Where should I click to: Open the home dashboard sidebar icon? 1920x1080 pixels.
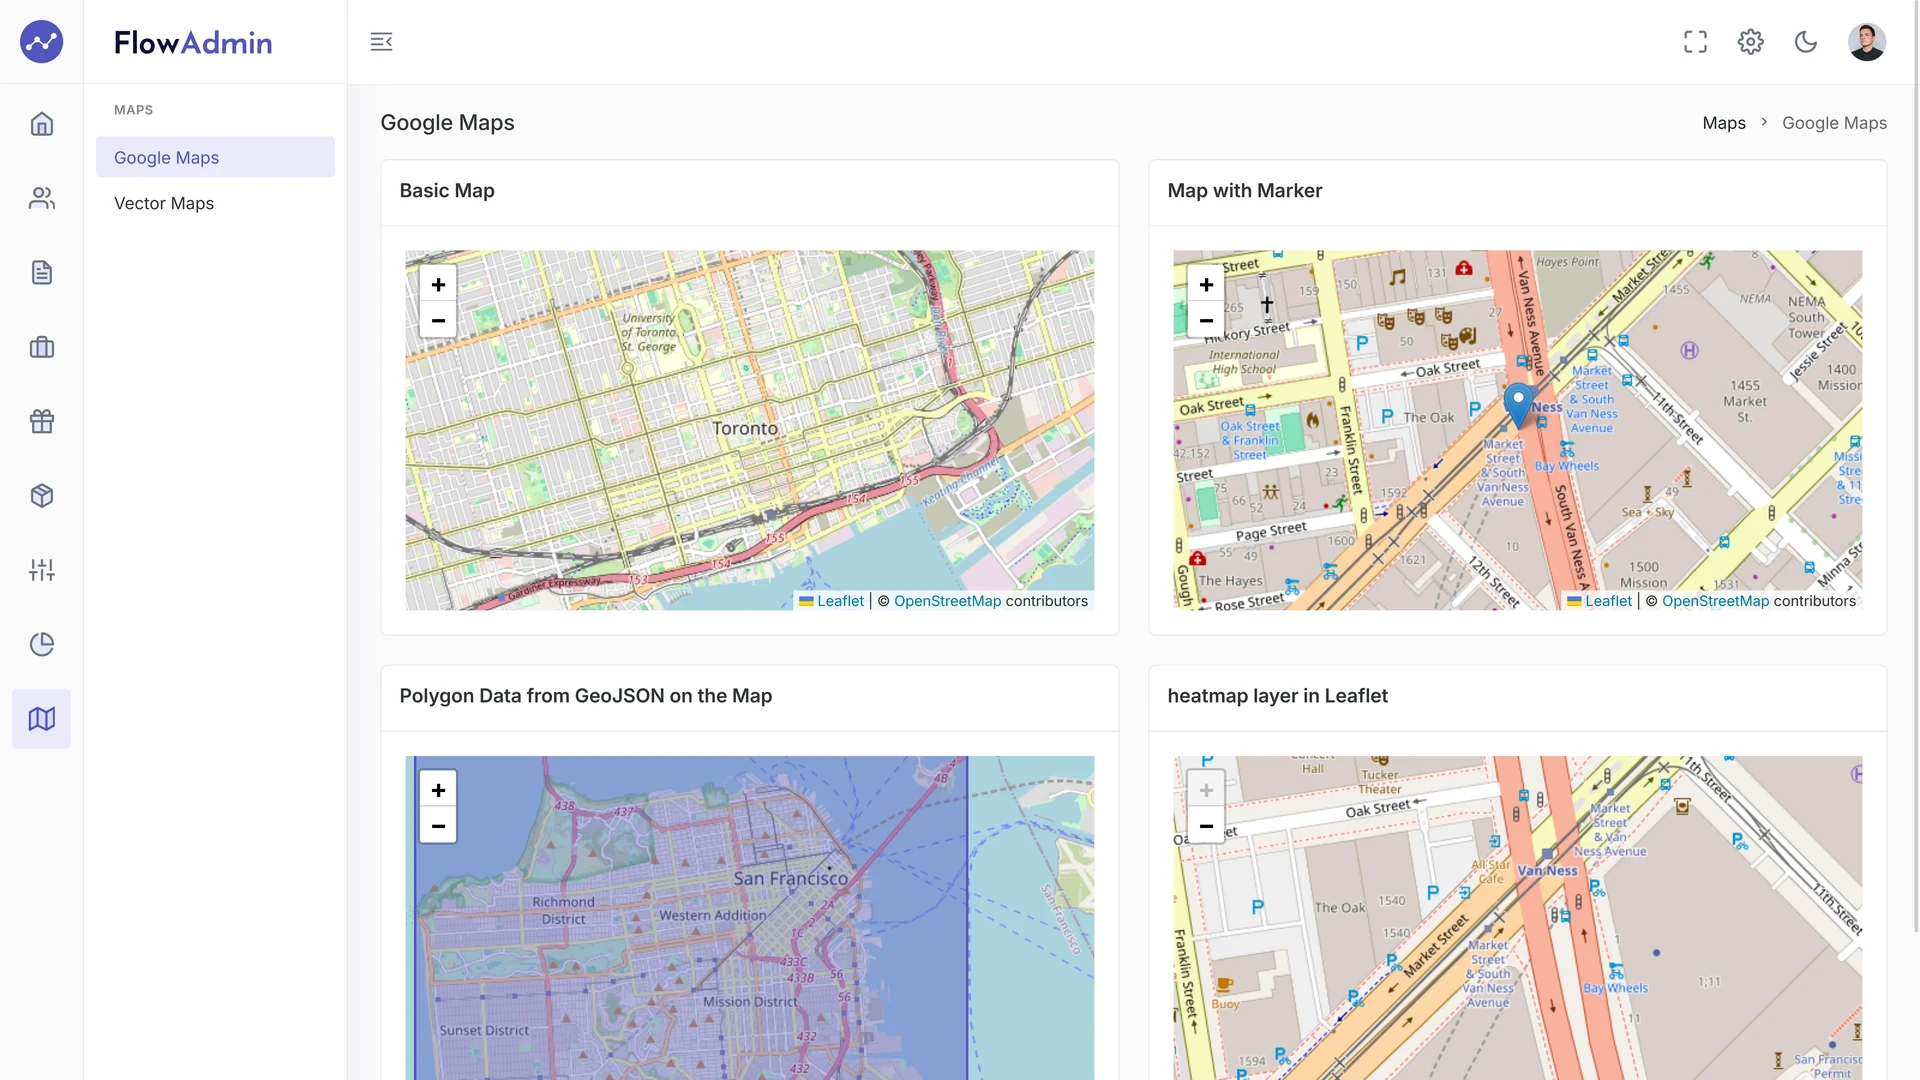point(42,124)
